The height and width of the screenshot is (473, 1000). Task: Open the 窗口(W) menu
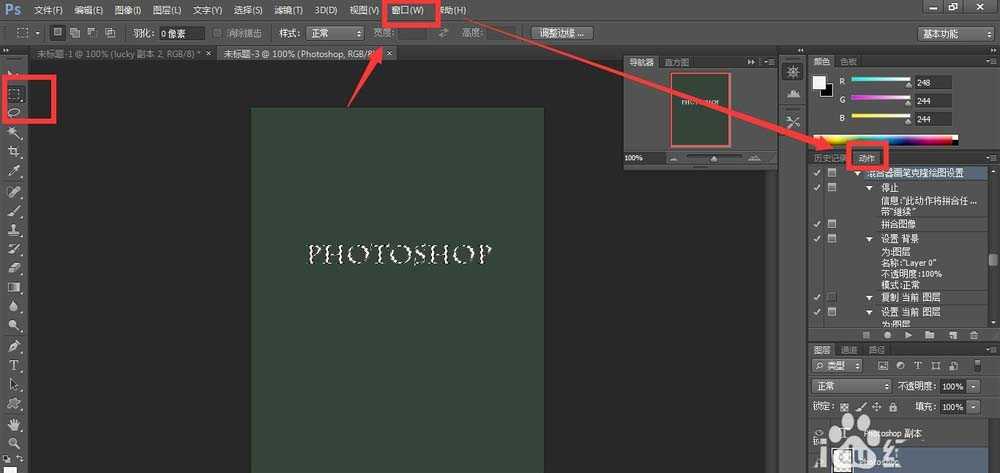pos(407,10)
